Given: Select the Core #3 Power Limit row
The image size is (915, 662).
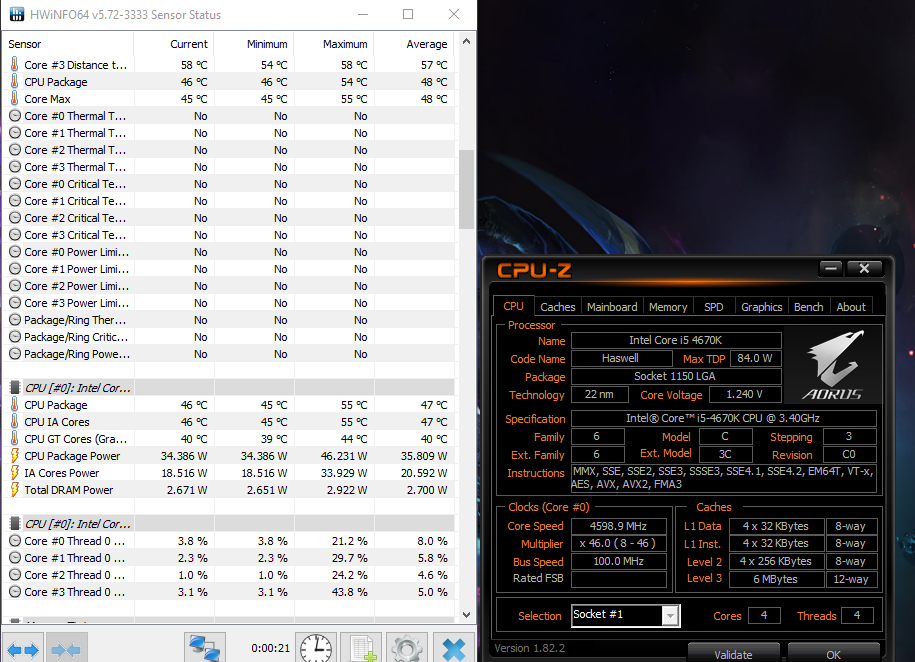Looking at the screenshot, I should click(x=229, y=303).
